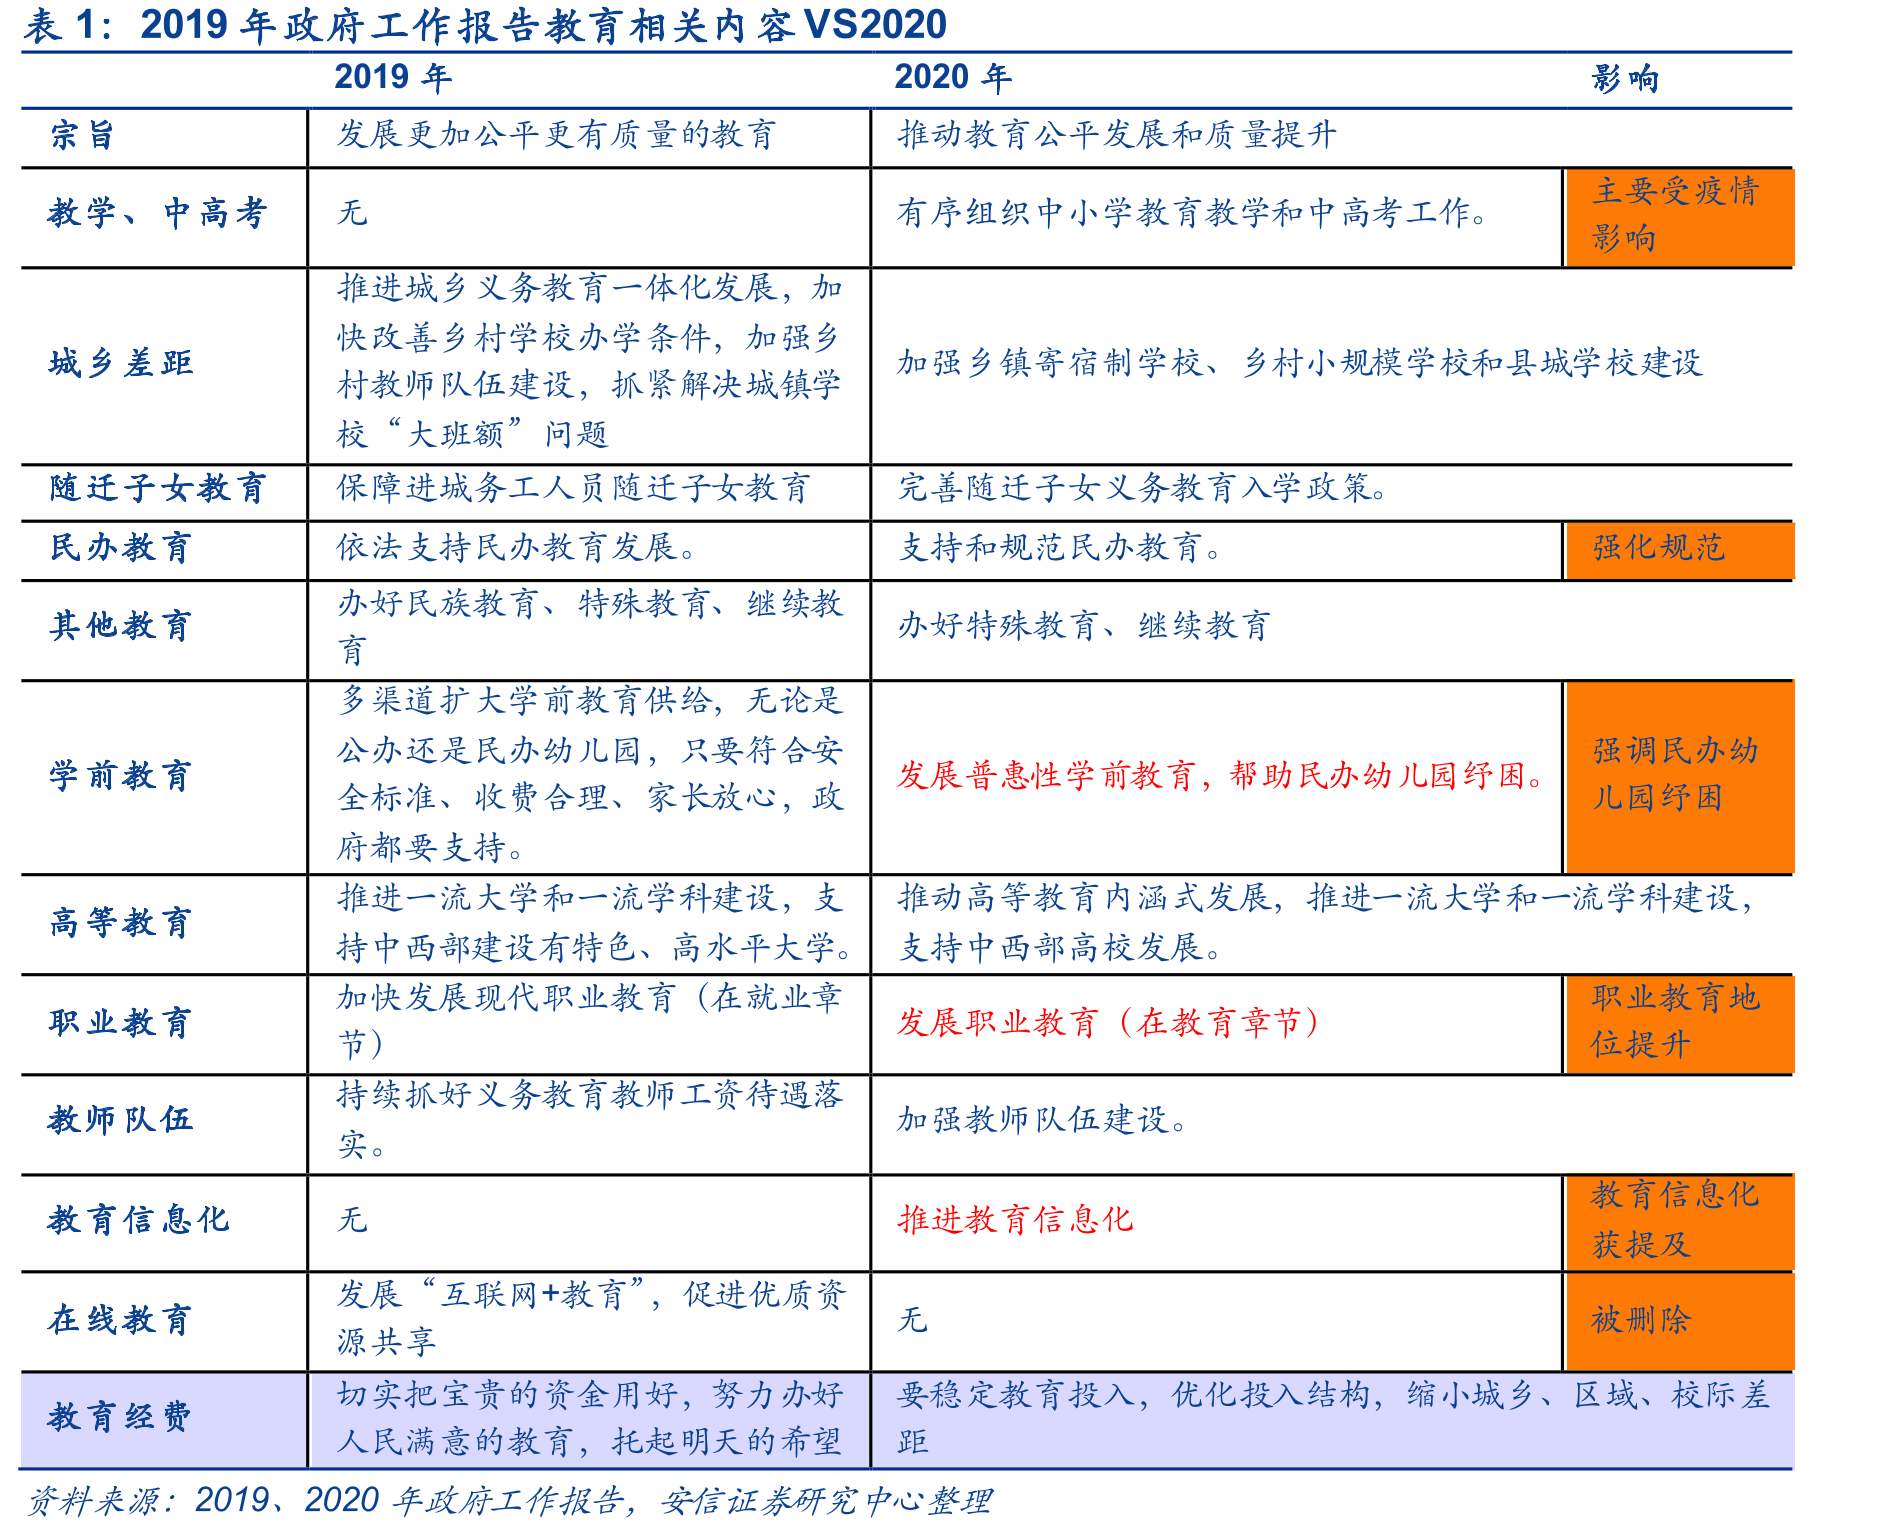Click the '影响' column header
This screenshot has width=1889, height=1531.
(1625, 78)
